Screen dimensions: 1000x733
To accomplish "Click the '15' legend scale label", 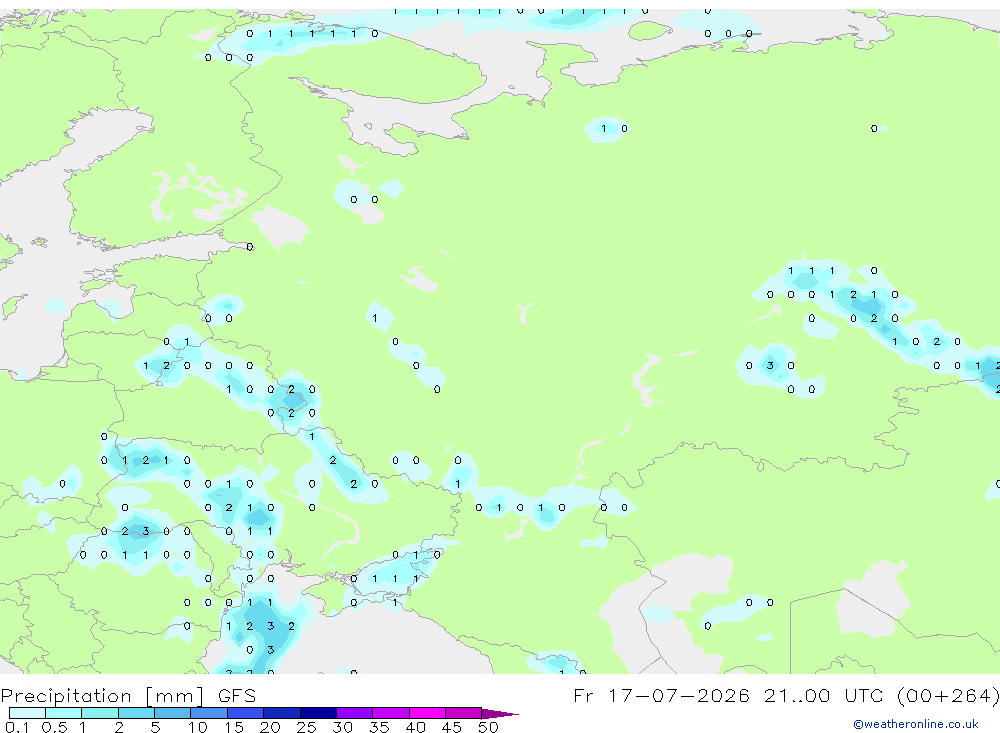I will point(234,727).
